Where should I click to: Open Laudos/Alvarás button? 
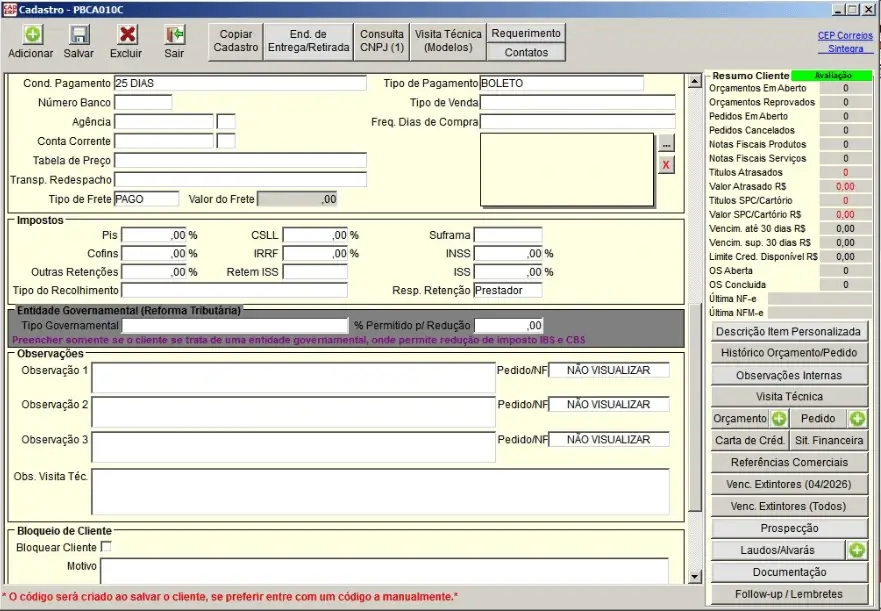(778, 550)
